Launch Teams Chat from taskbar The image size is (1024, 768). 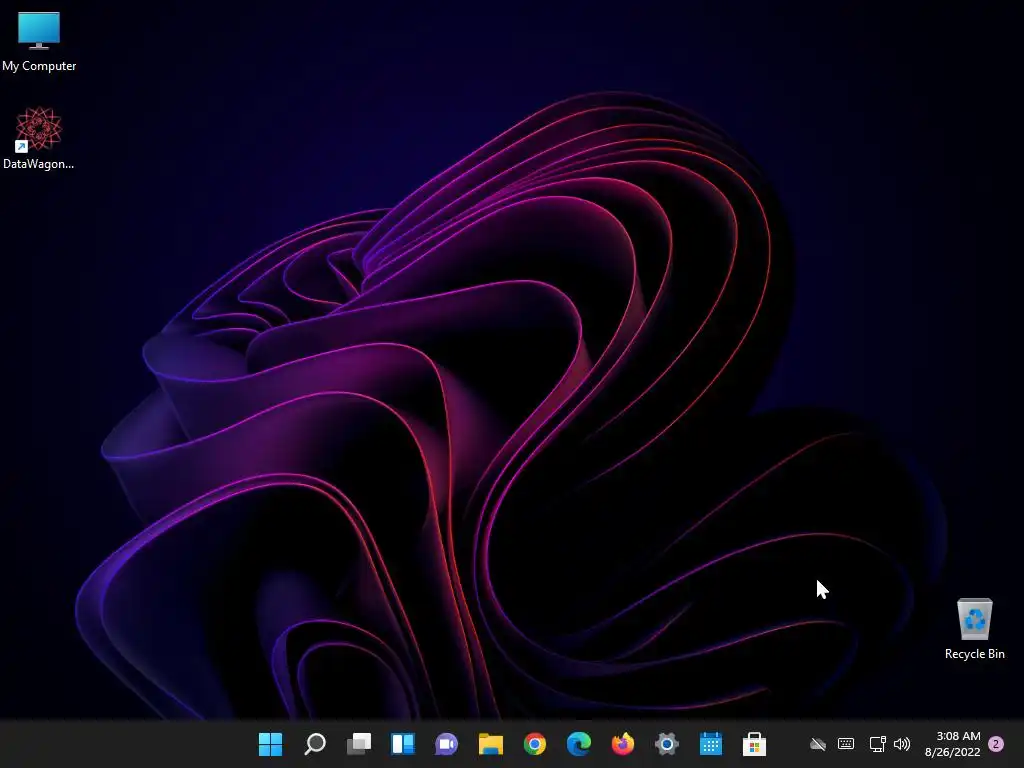(447, 744)
